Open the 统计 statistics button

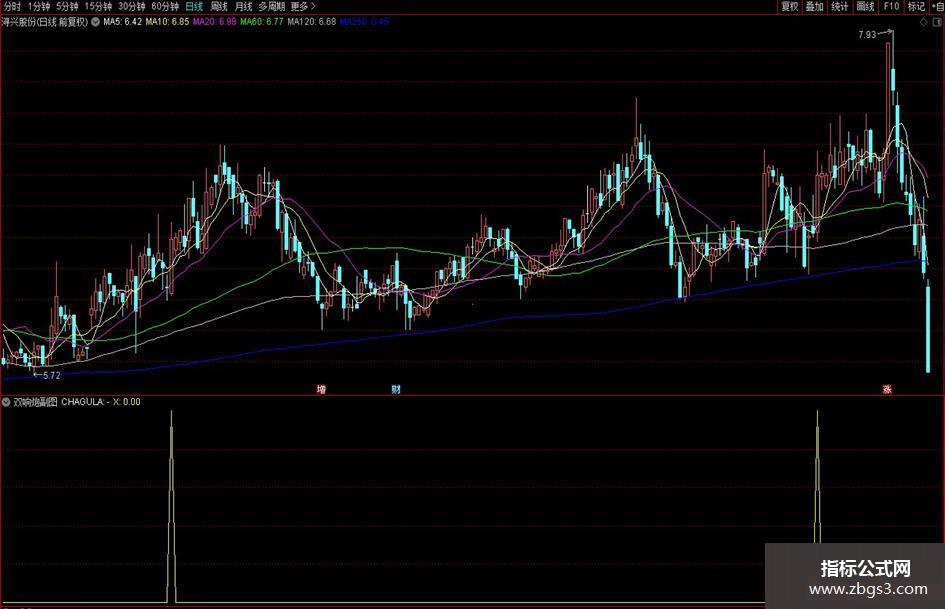tap(840, 7)
